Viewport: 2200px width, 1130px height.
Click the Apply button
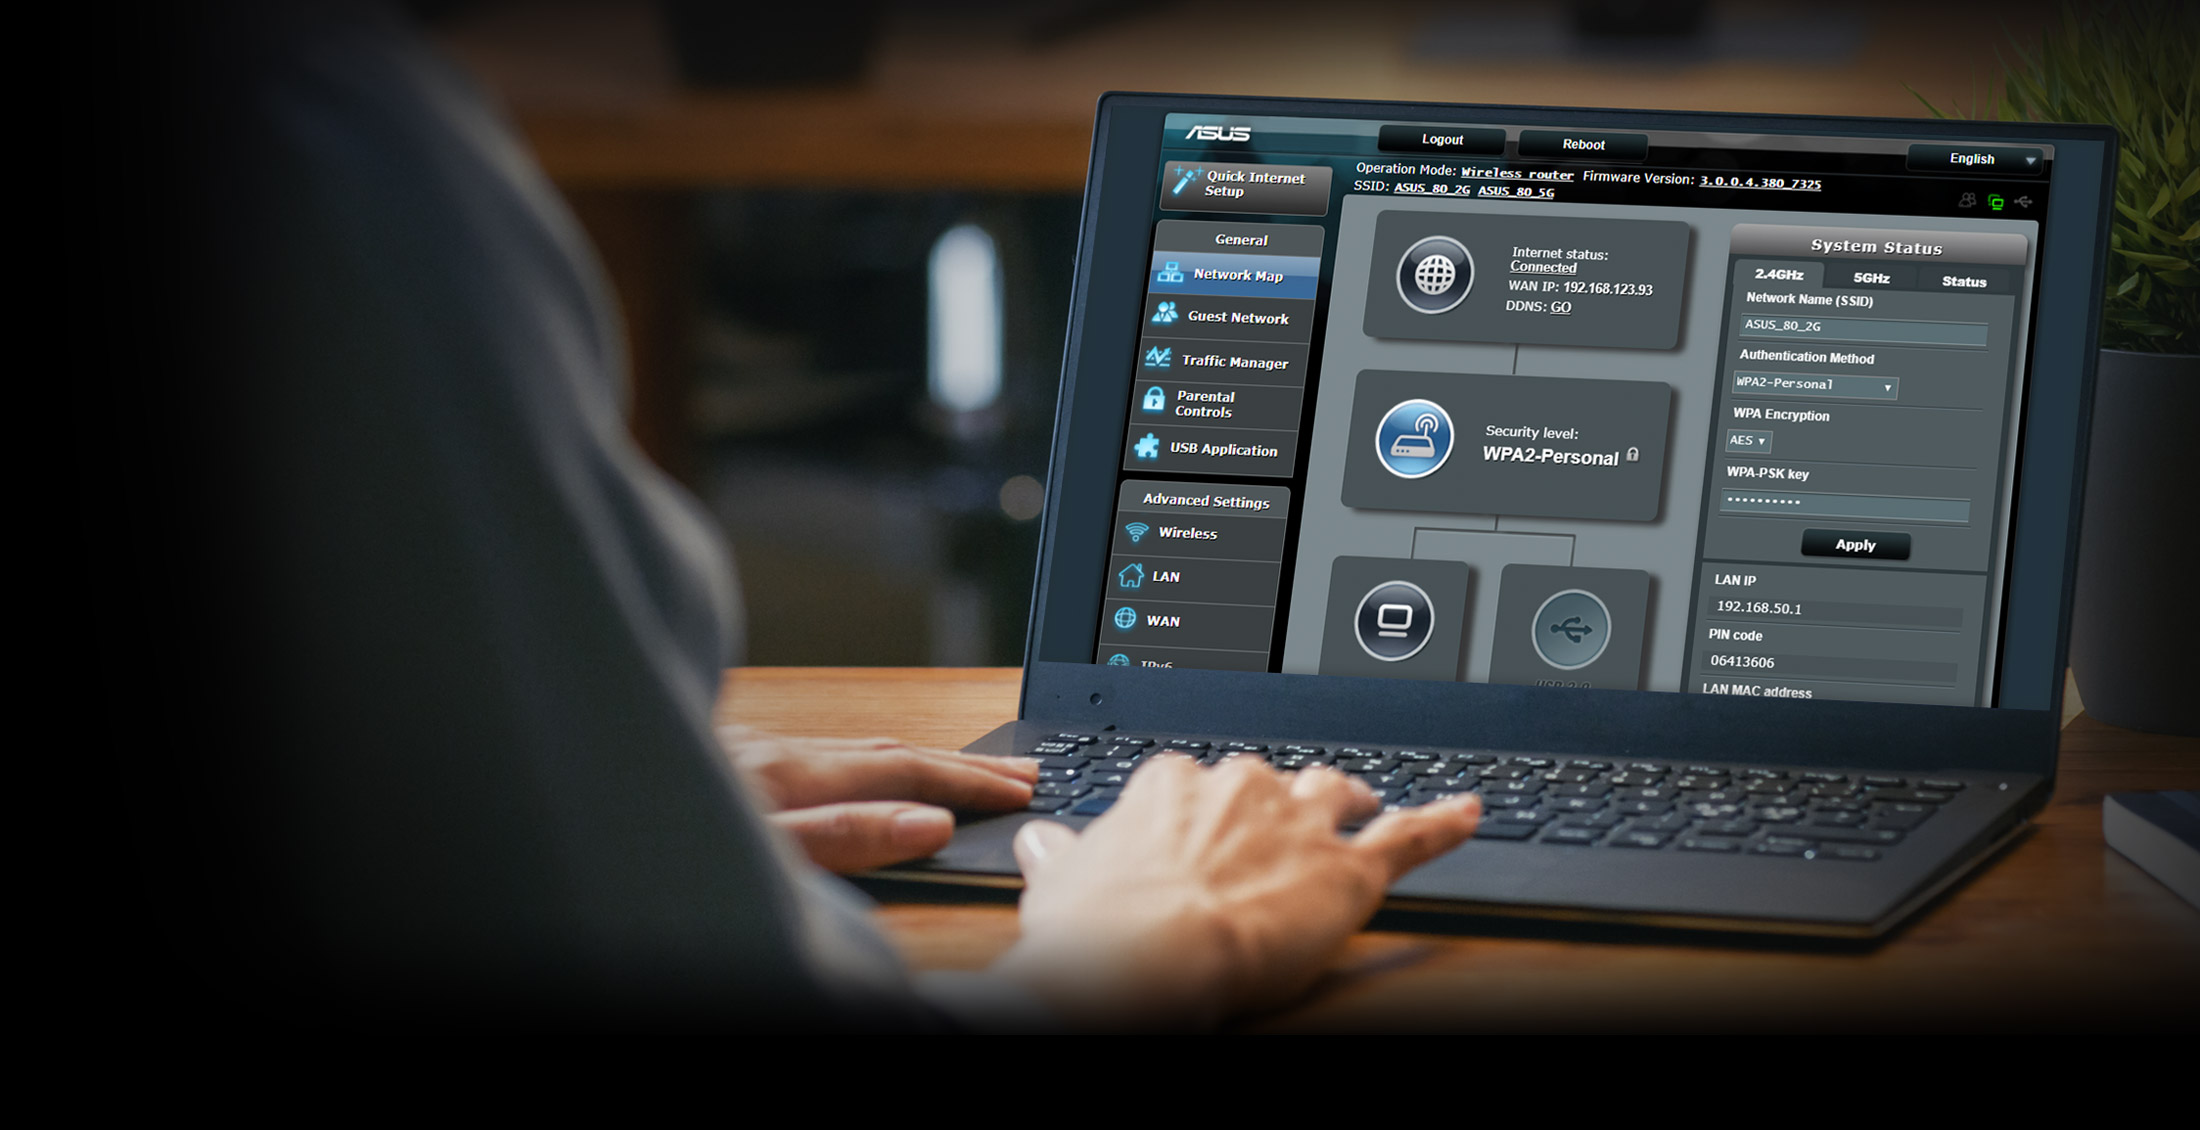pyautogui.click(x=1856, y=543)
